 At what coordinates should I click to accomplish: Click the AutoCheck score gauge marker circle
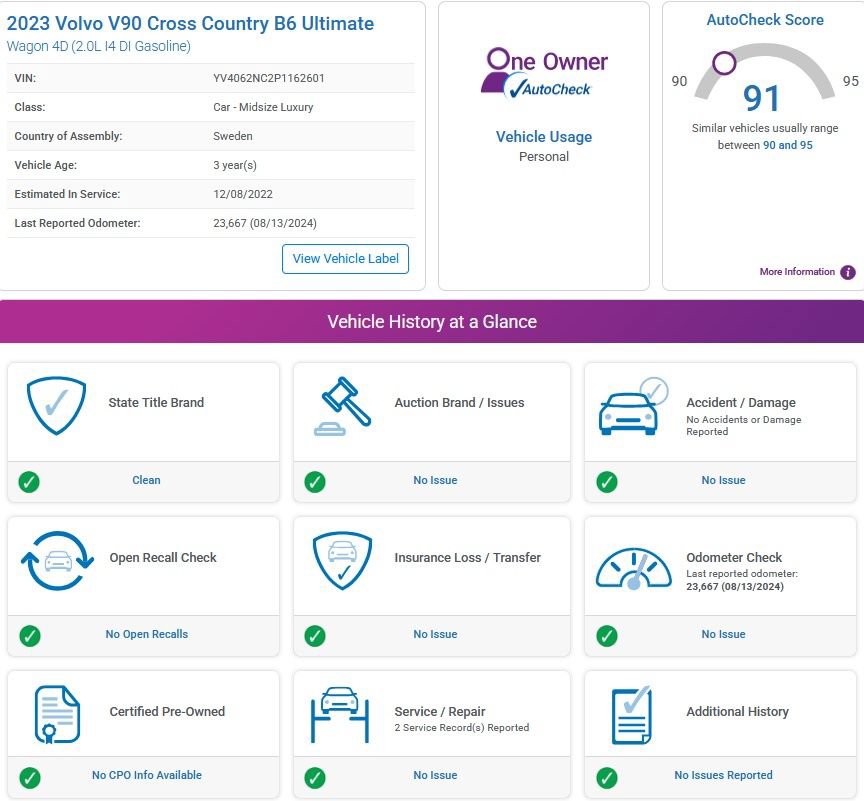724,63
